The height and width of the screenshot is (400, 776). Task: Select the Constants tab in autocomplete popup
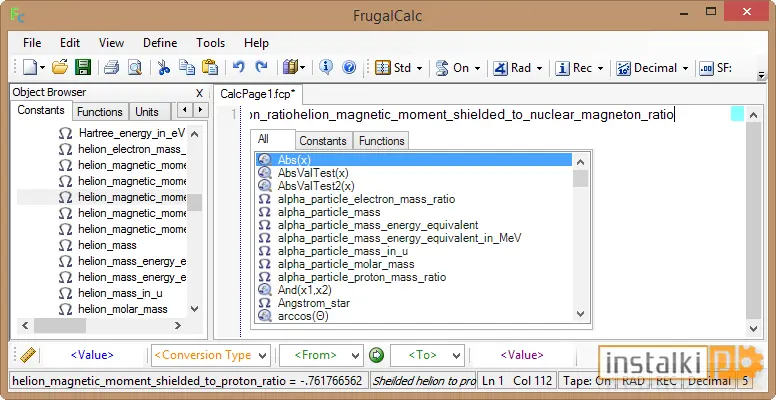pos(323,141)
